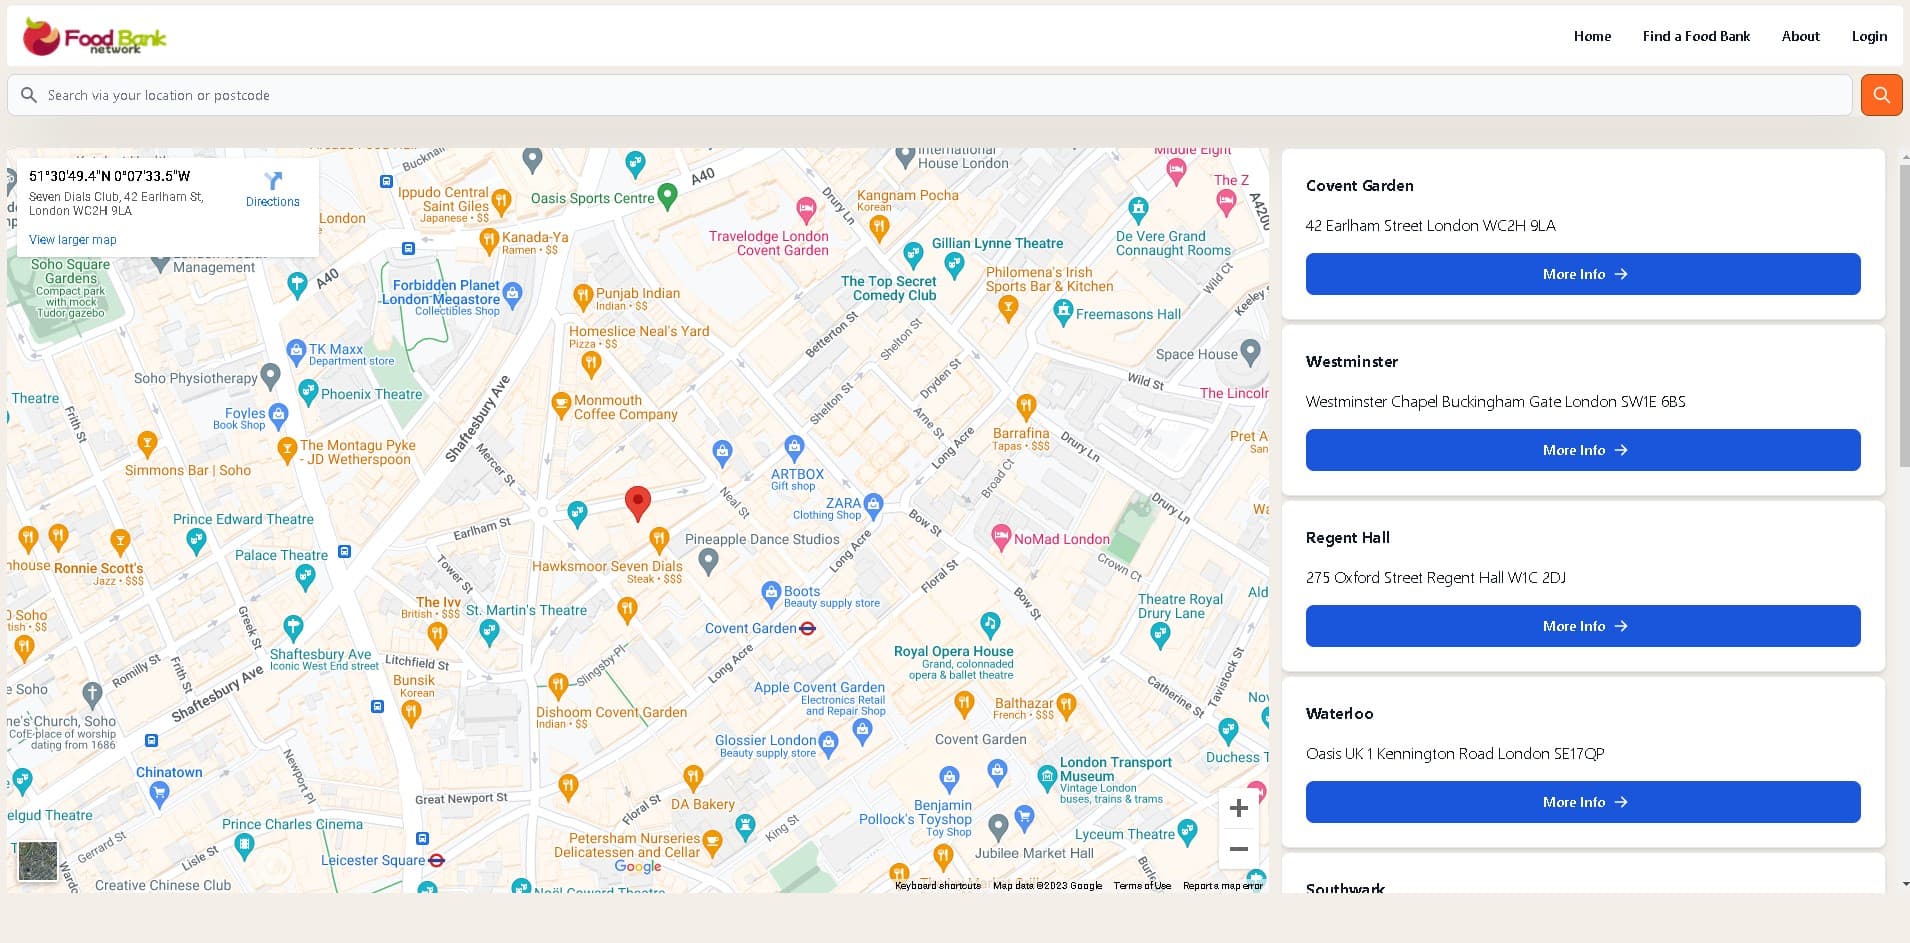Click the Royal Opera House music marker
The height and width of the screenshot is (943, 1910).
[990, 625]
